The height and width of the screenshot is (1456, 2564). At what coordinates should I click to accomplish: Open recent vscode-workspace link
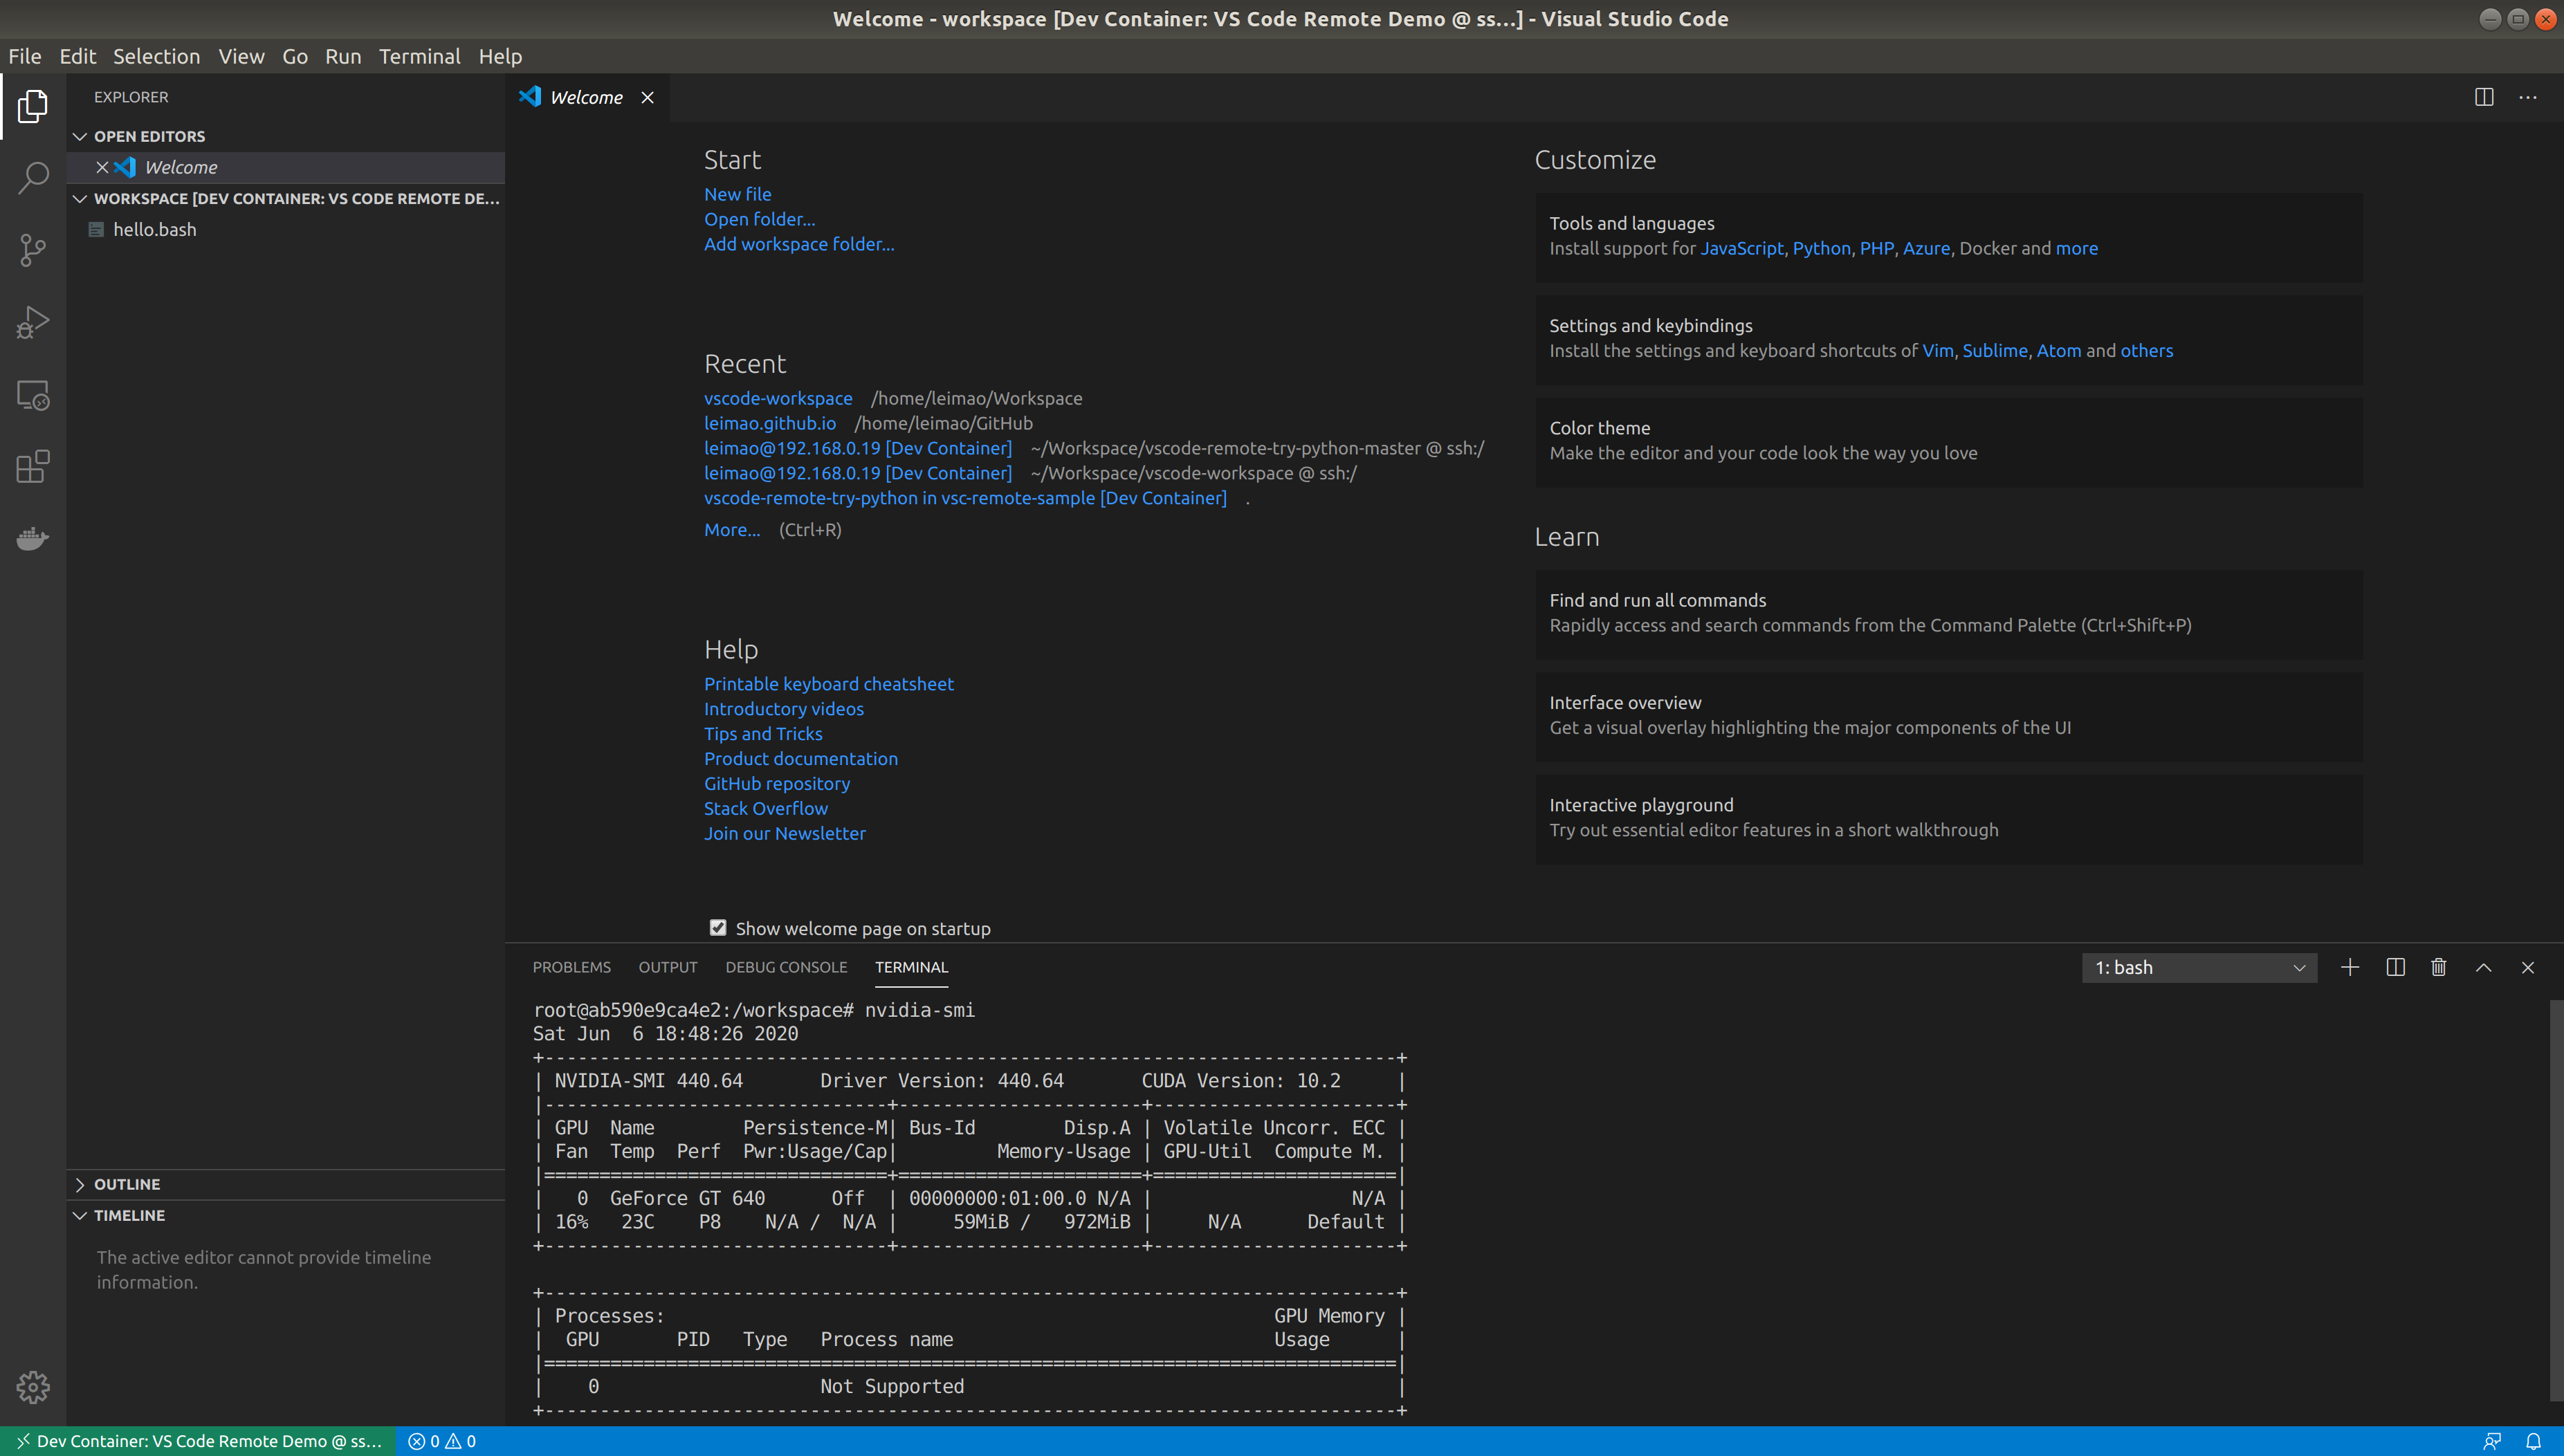(x=778, y=398)
